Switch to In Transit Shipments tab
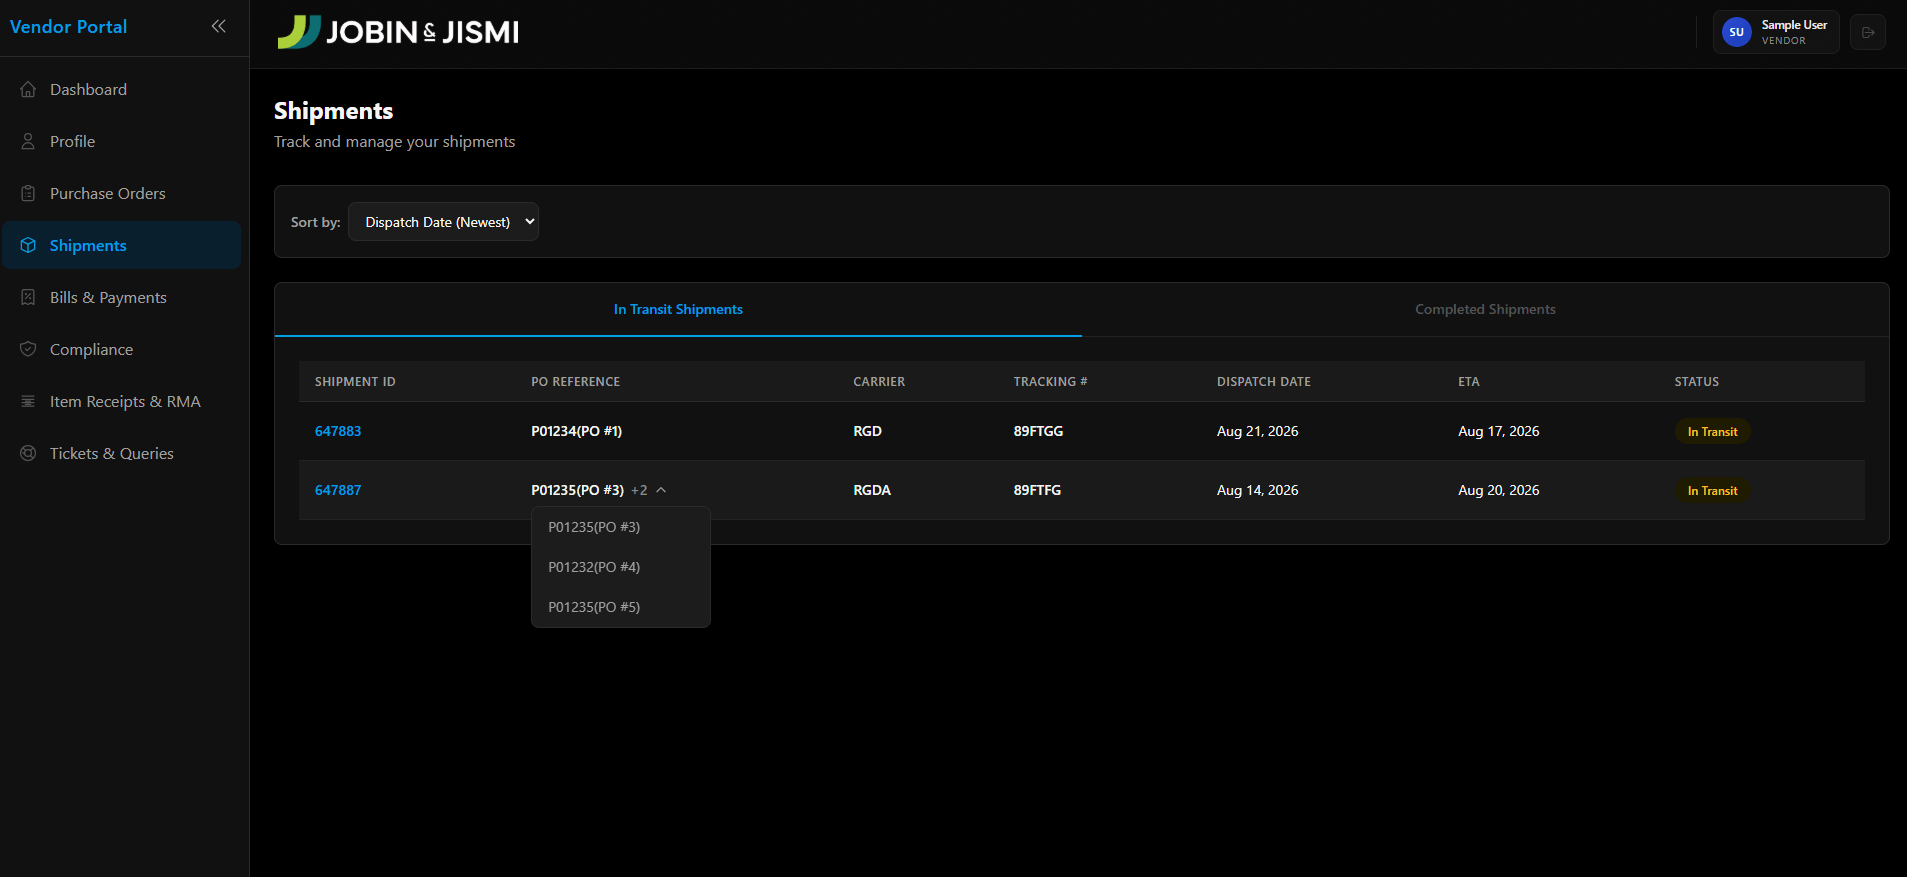The image size is (1907, 877). pyautogui.click(x=678, y=309)
